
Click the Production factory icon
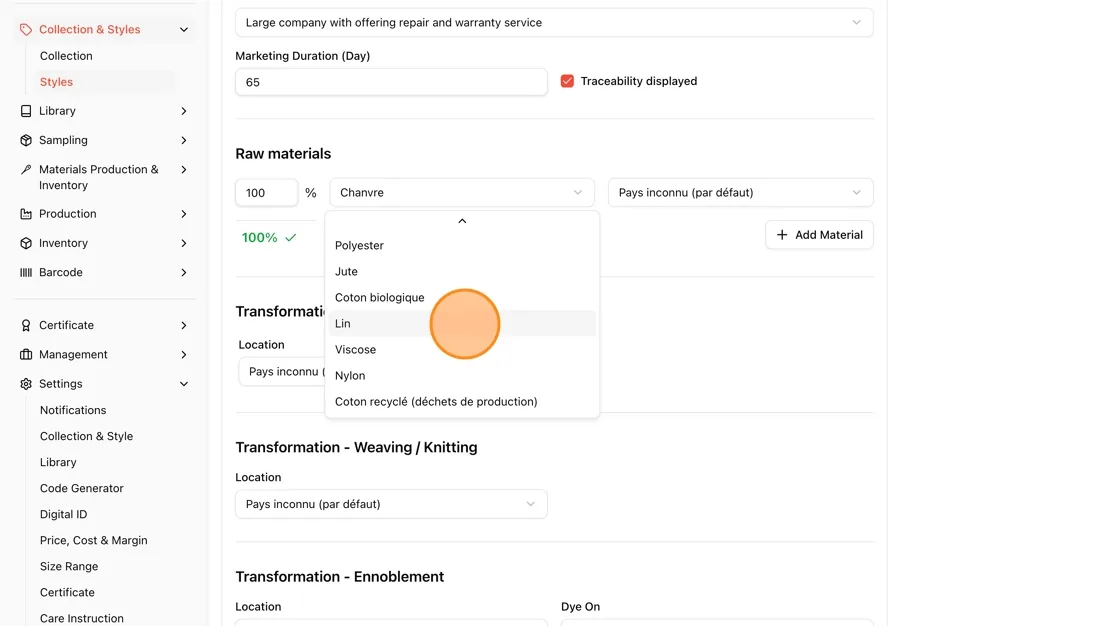pos(26,214)
